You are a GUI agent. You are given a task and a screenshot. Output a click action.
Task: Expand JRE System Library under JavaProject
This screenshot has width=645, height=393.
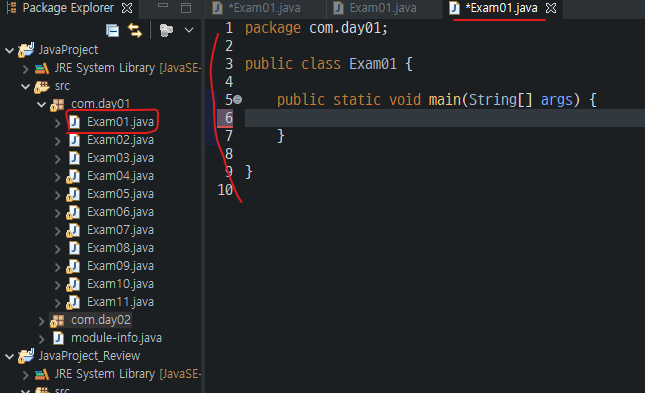(26, 69)
